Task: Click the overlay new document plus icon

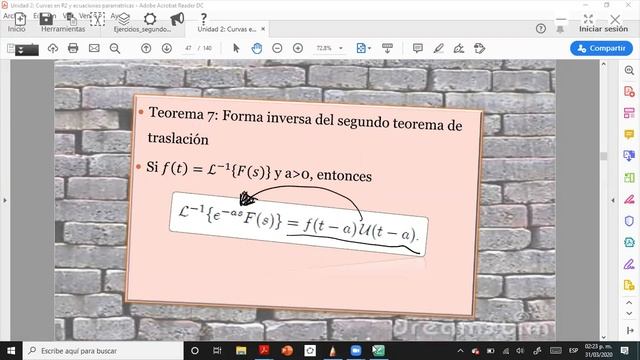Action: pos(20,19)
